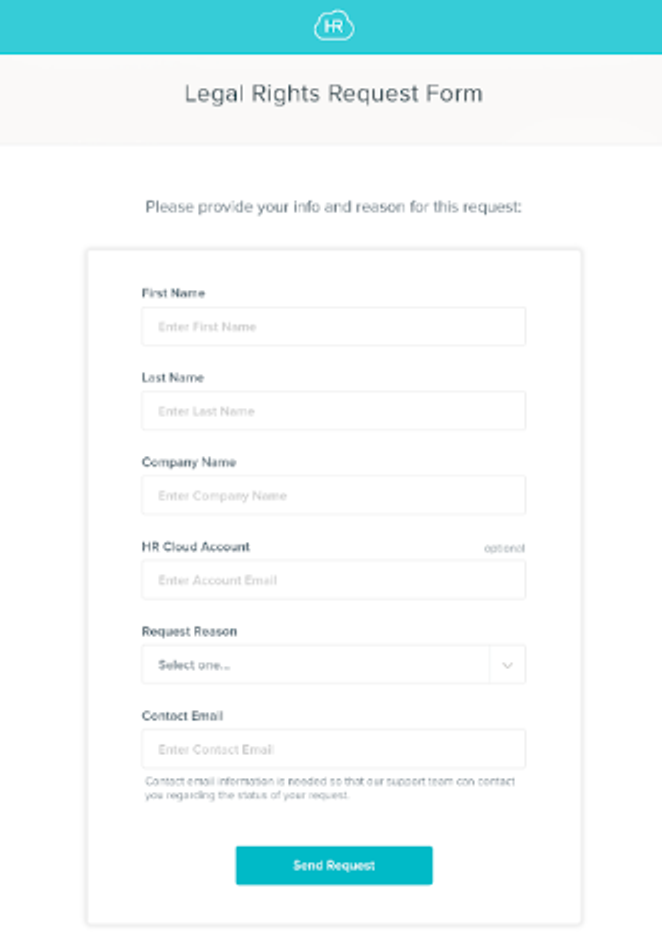Click the Contact Email label
Image resolution: width=662 pixels, height=934 pixels.
pyautogui.click(x=182, y=716)
